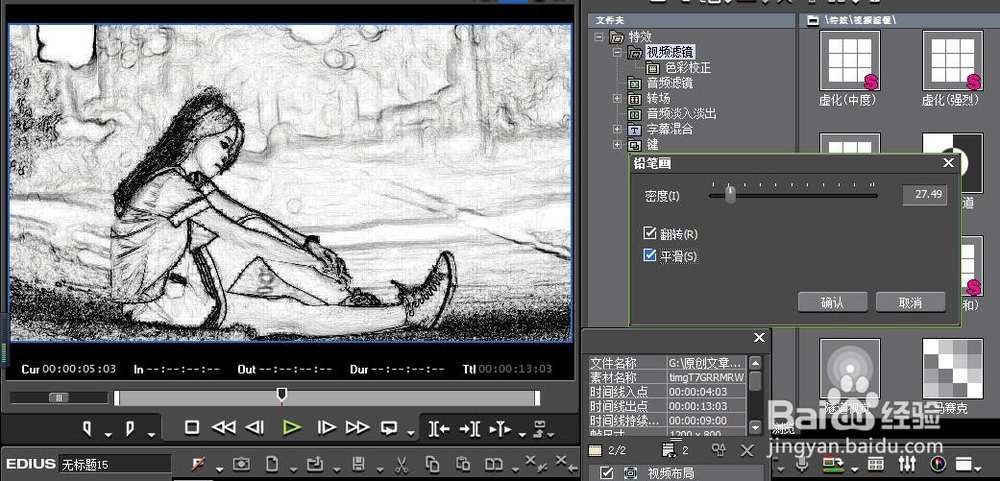
Task: Click the replace clip icon
Action: click(493, 464)
